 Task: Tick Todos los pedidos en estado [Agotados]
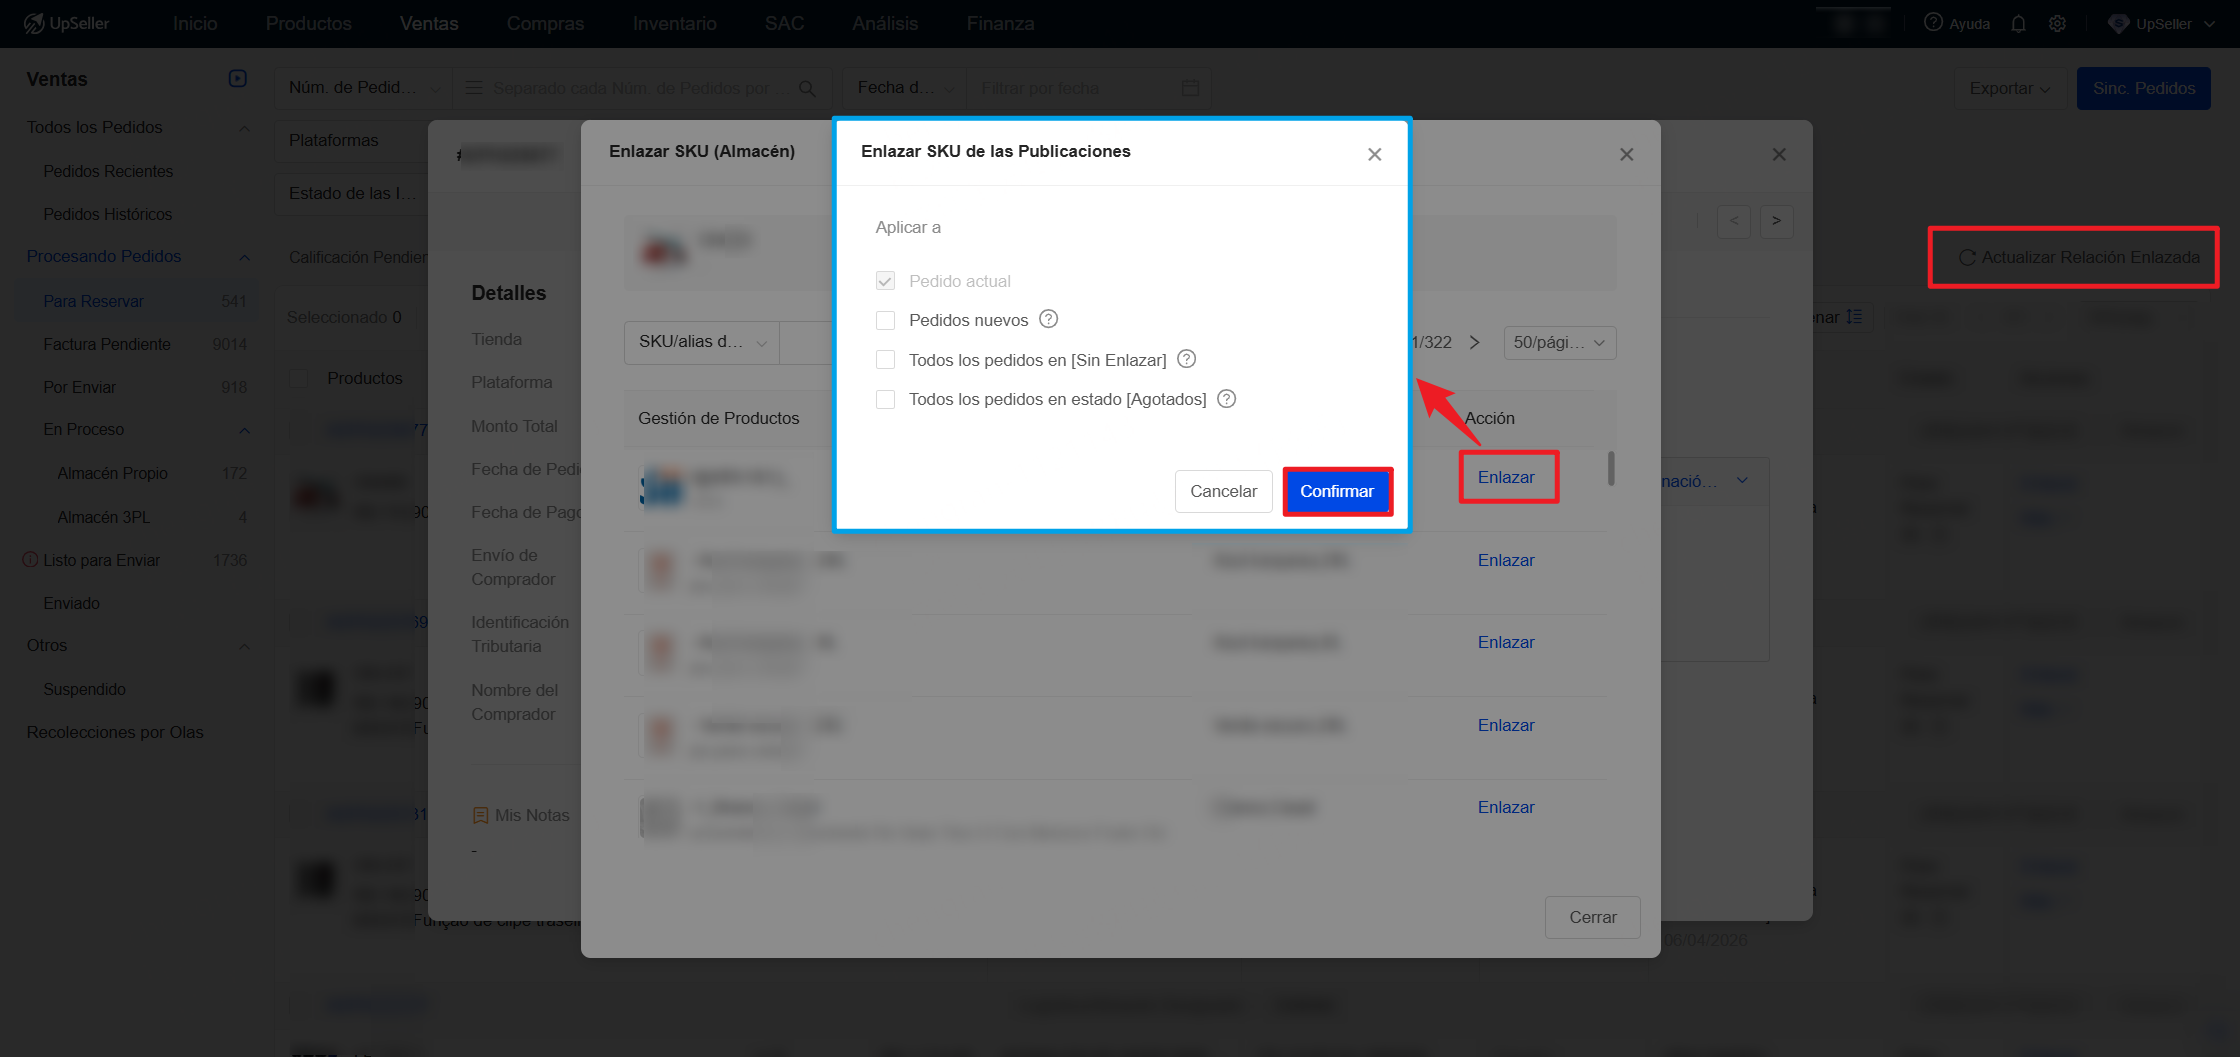tap(885, 399)
